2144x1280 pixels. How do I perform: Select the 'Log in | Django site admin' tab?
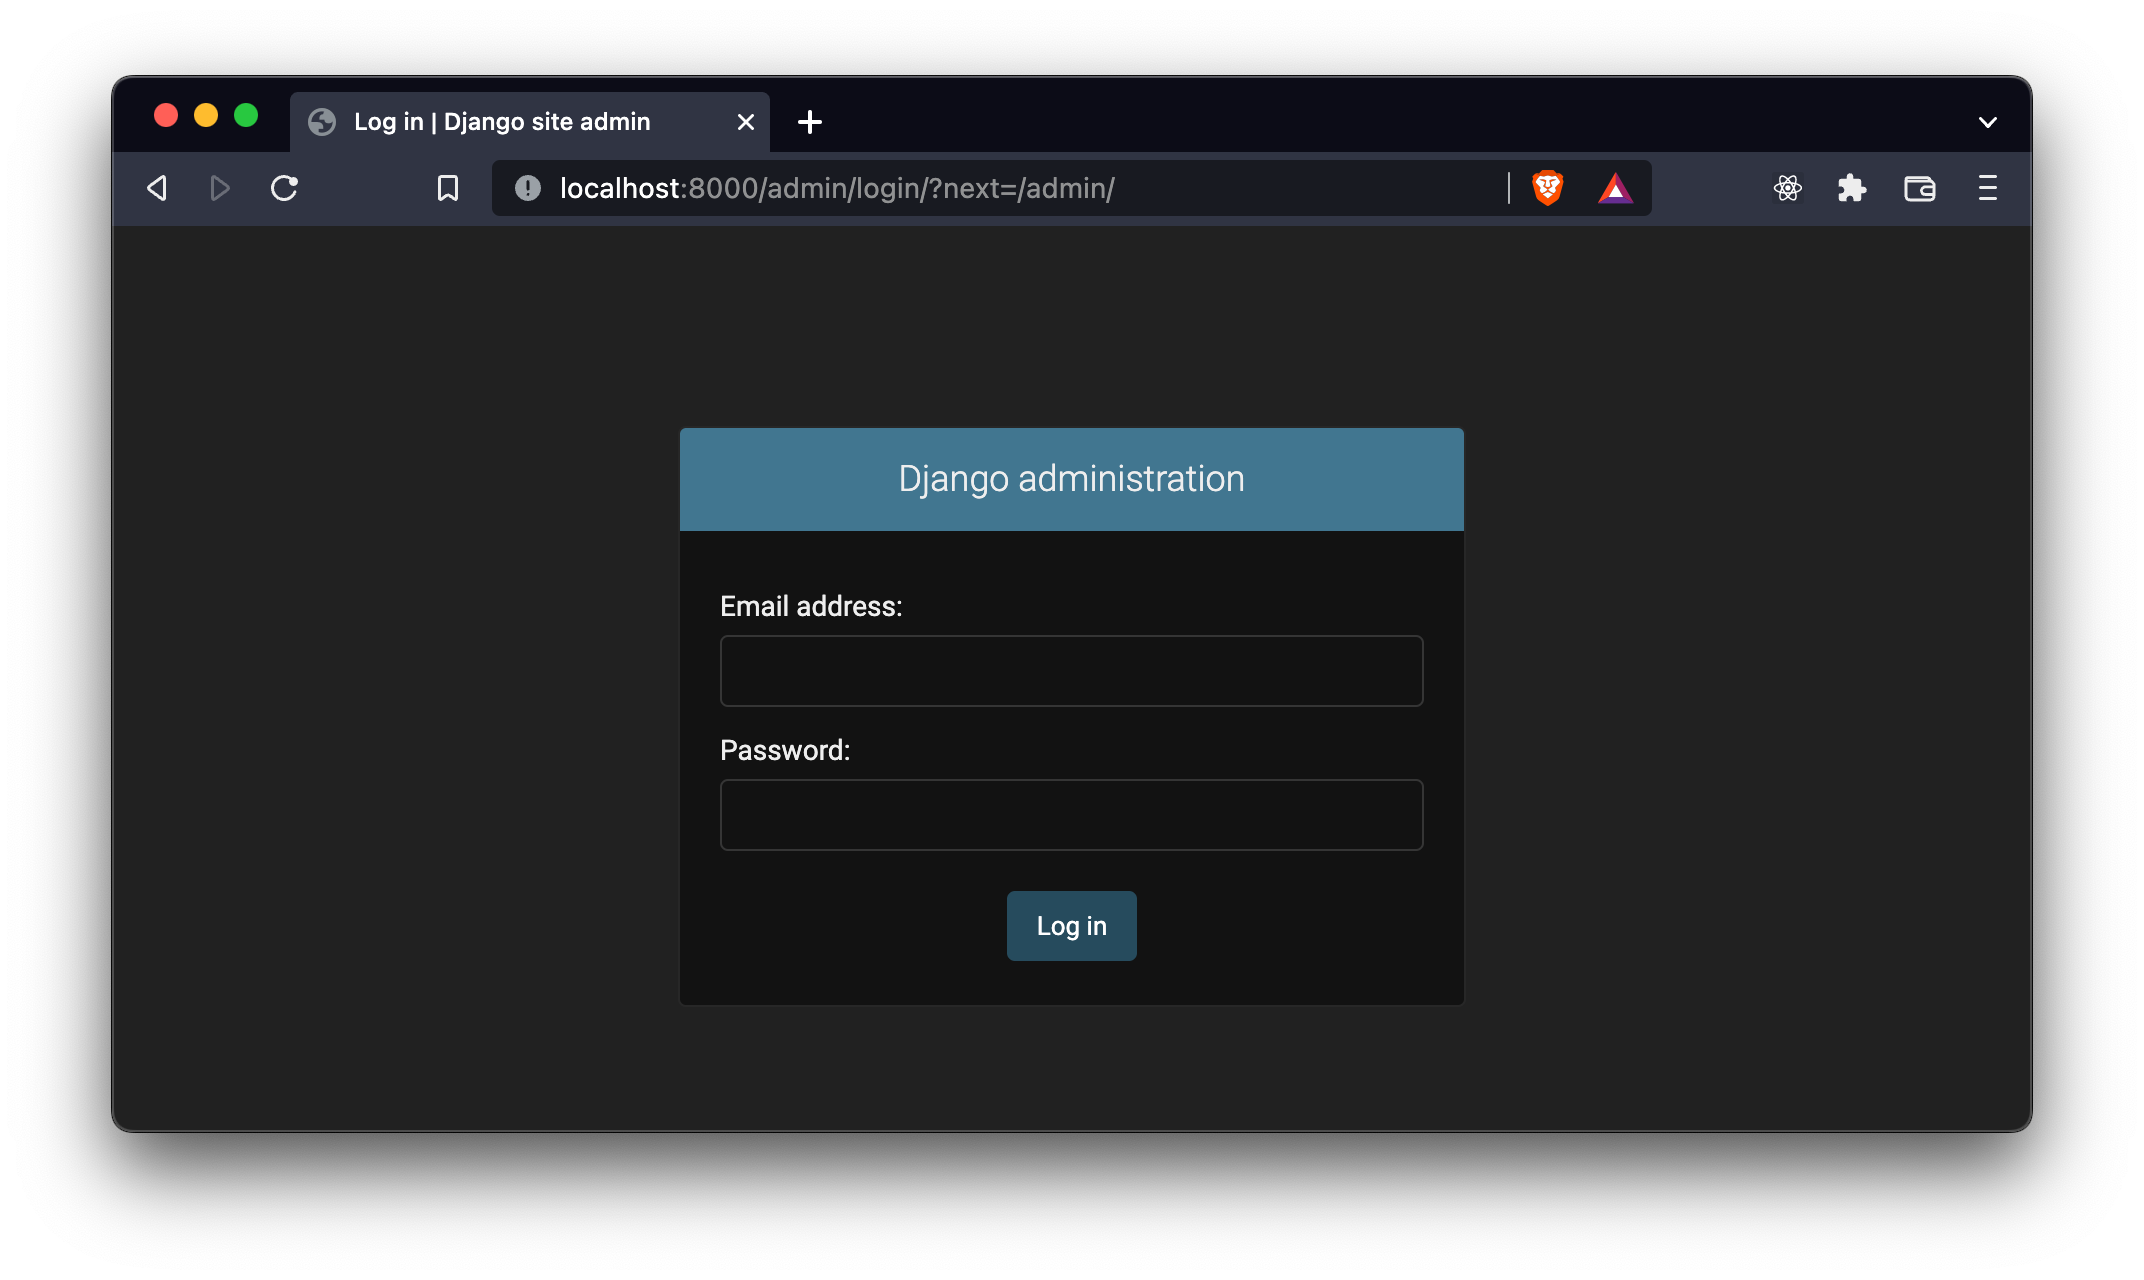(530, 122)
